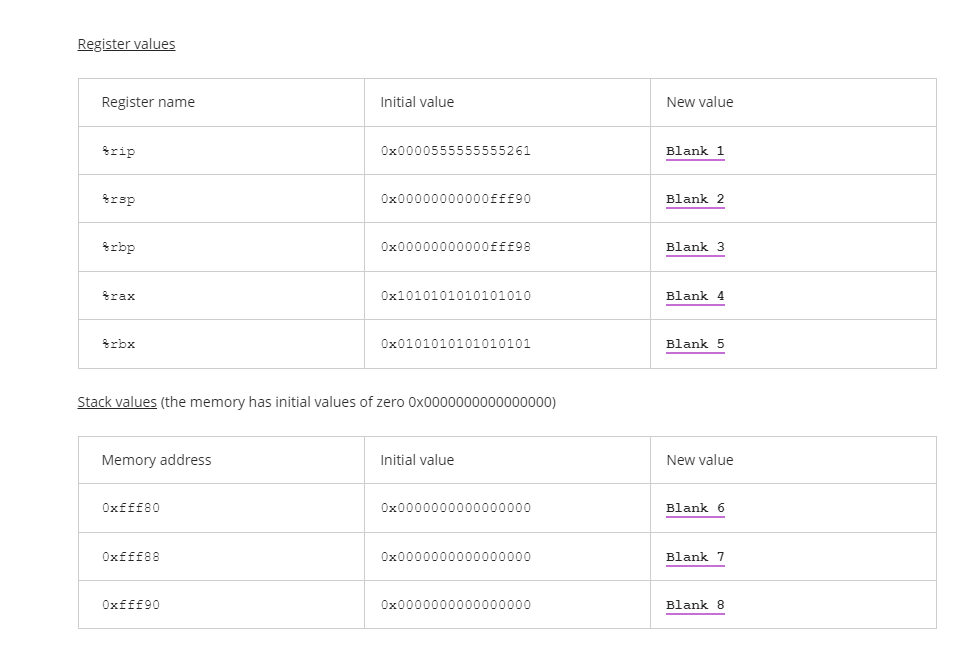963x665 pixels.
Task: Select the initial value 0x0101010101010101
Action: (x=455, y=343)
